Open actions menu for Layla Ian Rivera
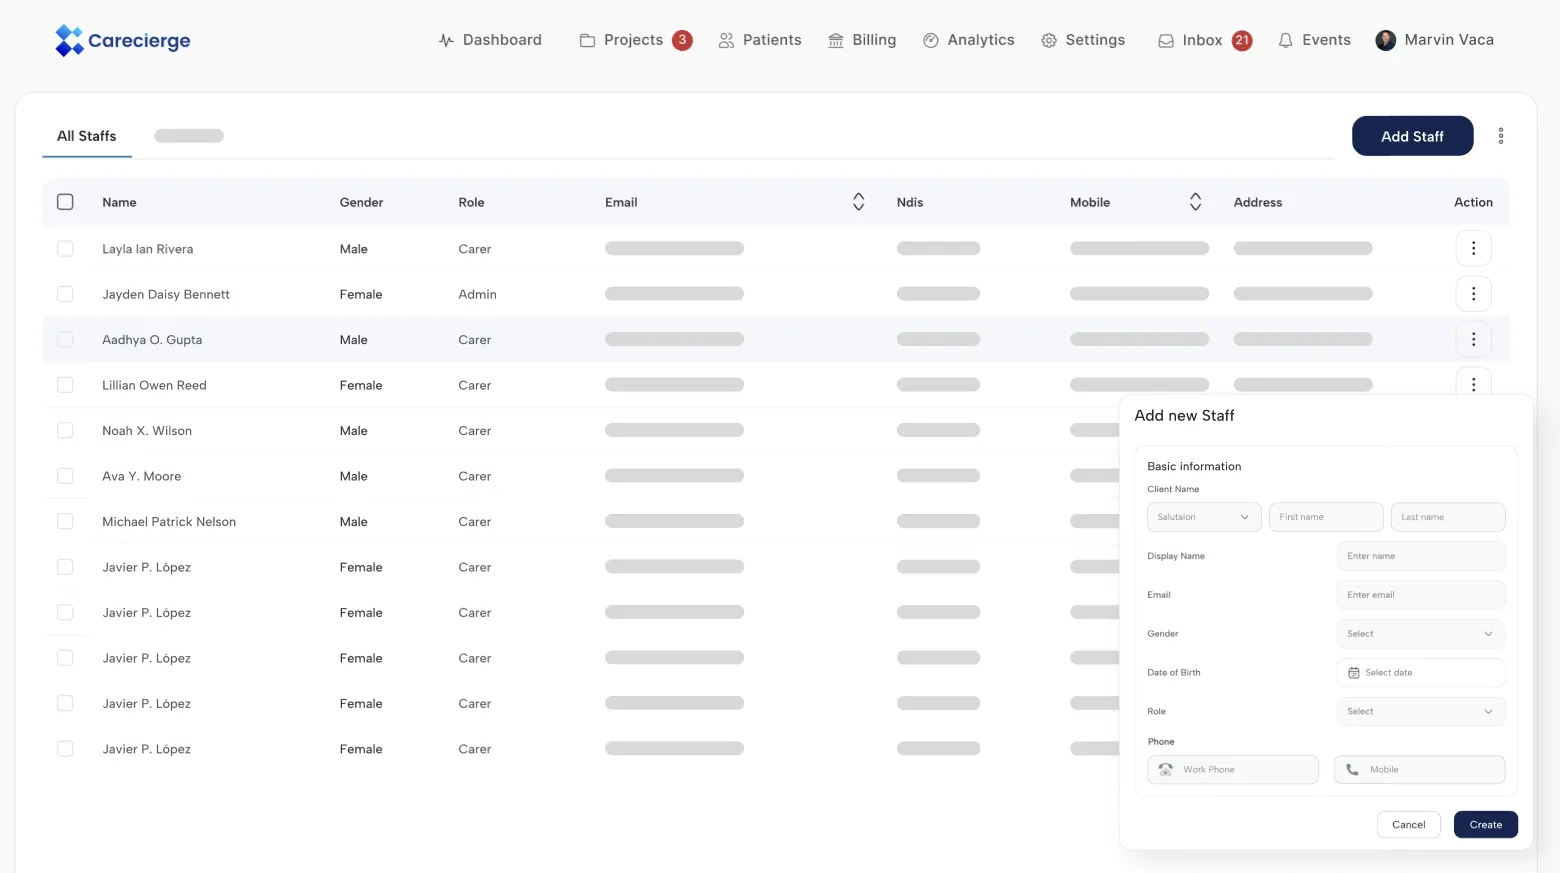1560x873 pixels. 1473,248
